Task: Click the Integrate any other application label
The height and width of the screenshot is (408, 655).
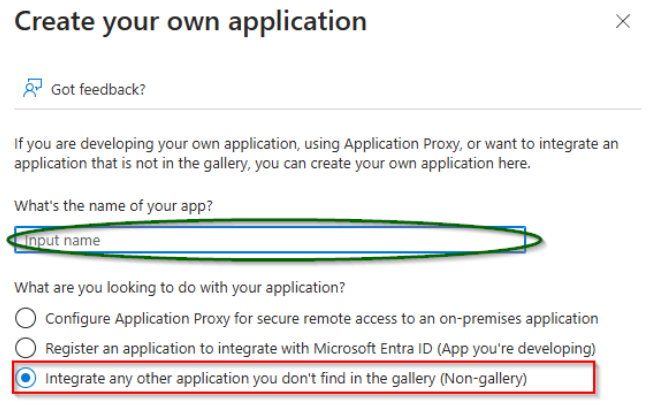Action: [x=286, y=378]
